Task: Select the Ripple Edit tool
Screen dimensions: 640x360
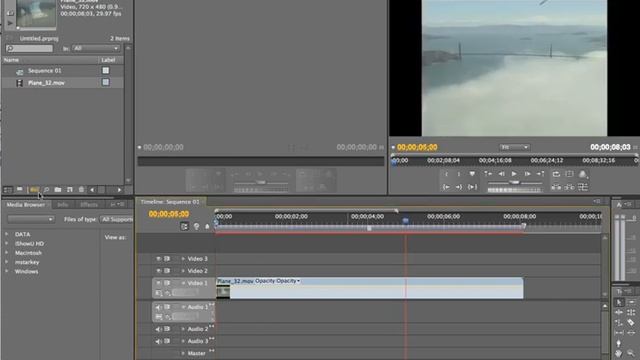Action: click(x=619, y=312)
